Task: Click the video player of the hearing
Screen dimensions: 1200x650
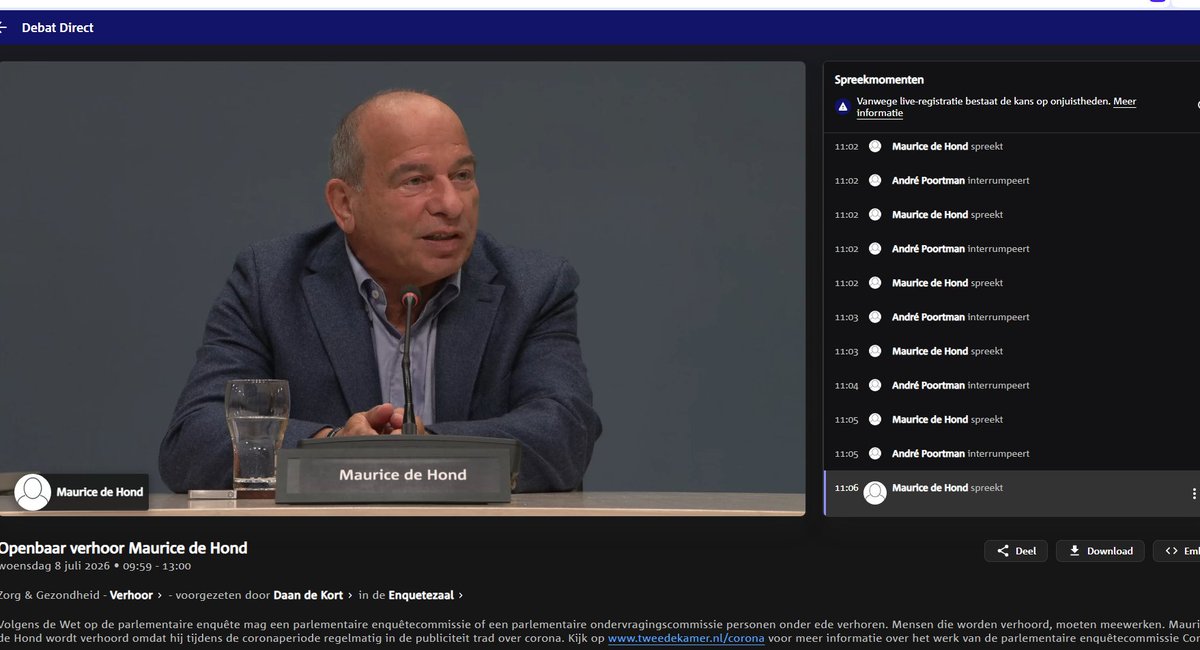Action: pyautogui.click(x=402, y=288)
